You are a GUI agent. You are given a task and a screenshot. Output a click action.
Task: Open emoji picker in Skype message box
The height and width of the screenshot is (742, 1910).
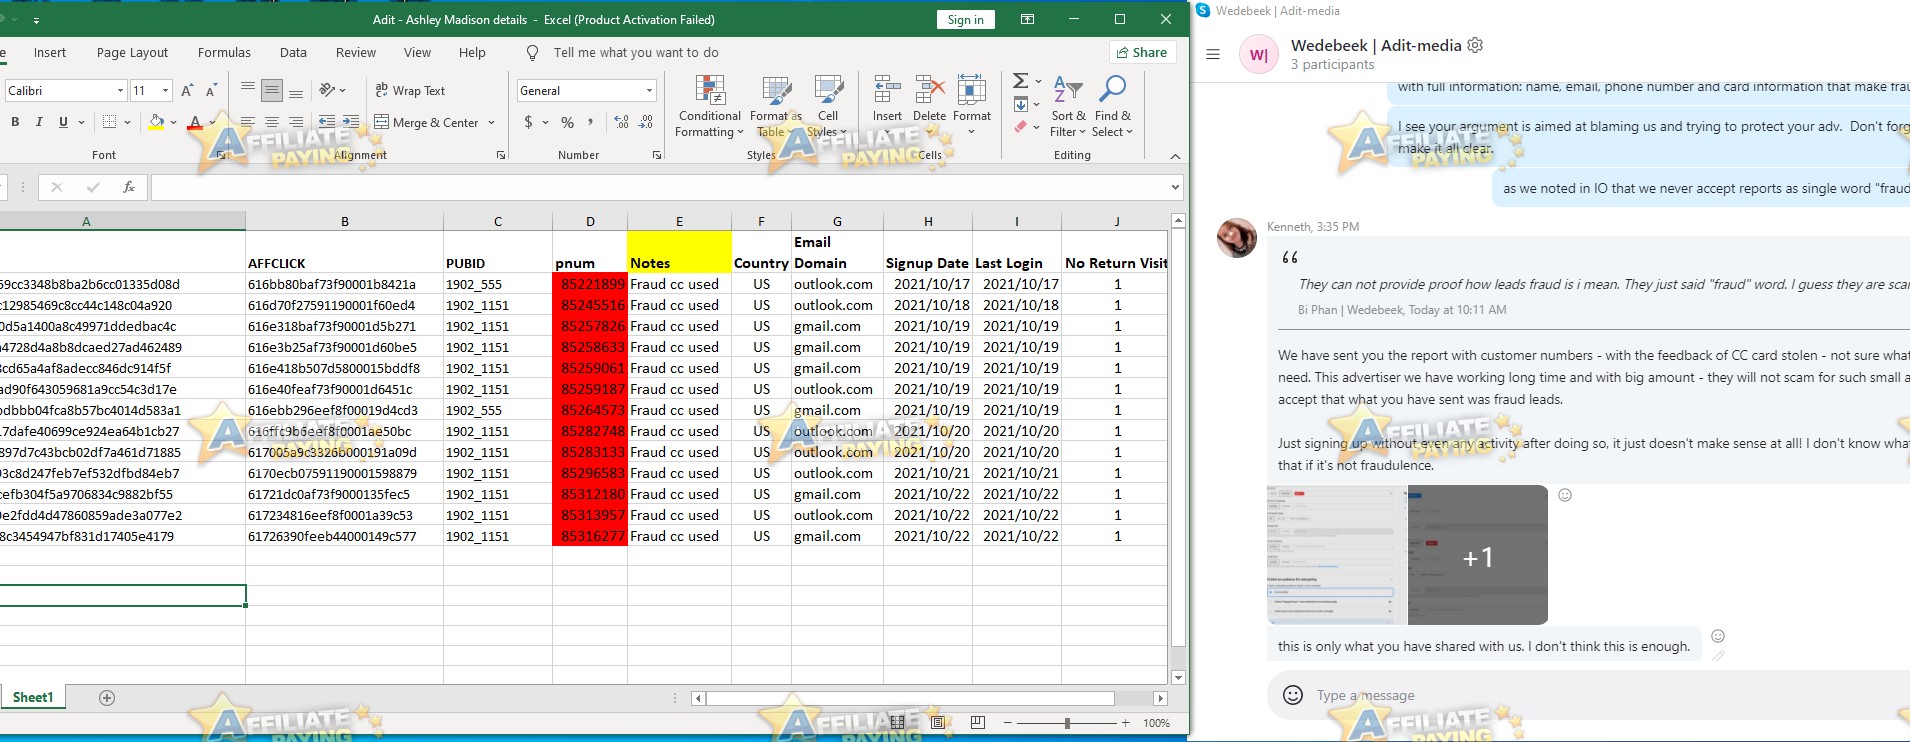(1293, 695)
